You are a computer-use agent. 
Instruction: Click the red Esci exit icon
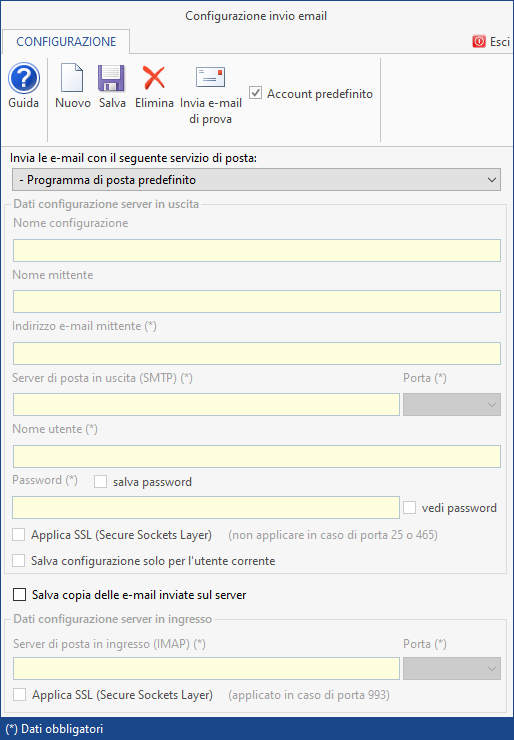pyautogui.click(x=479, y=42)
